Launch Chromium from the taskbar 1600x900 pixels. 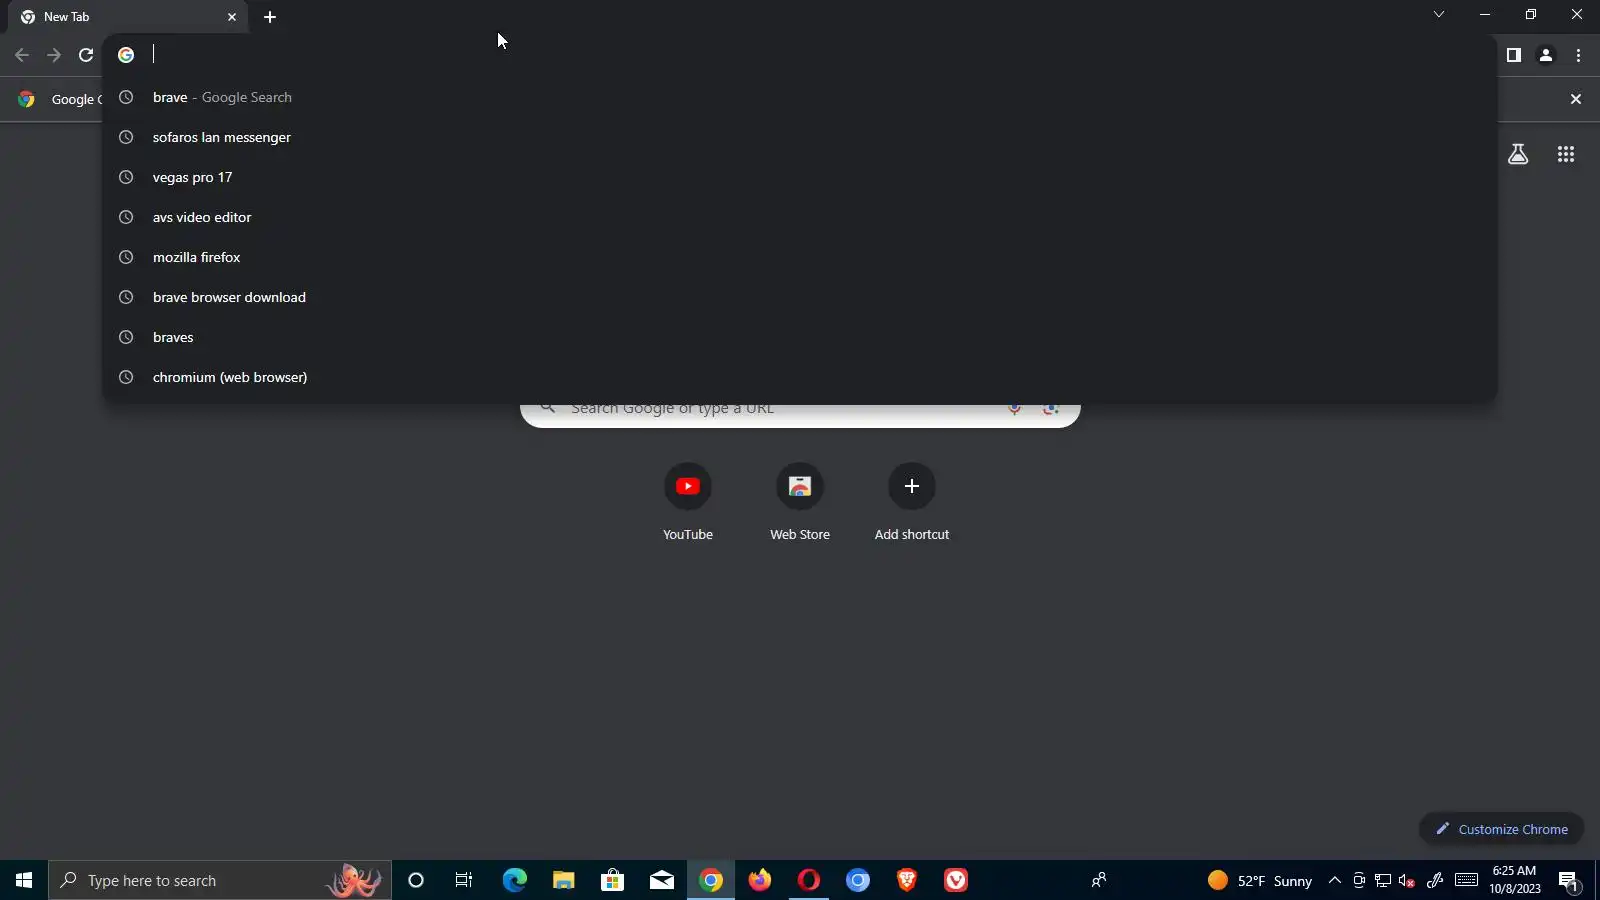pos(858,880)
